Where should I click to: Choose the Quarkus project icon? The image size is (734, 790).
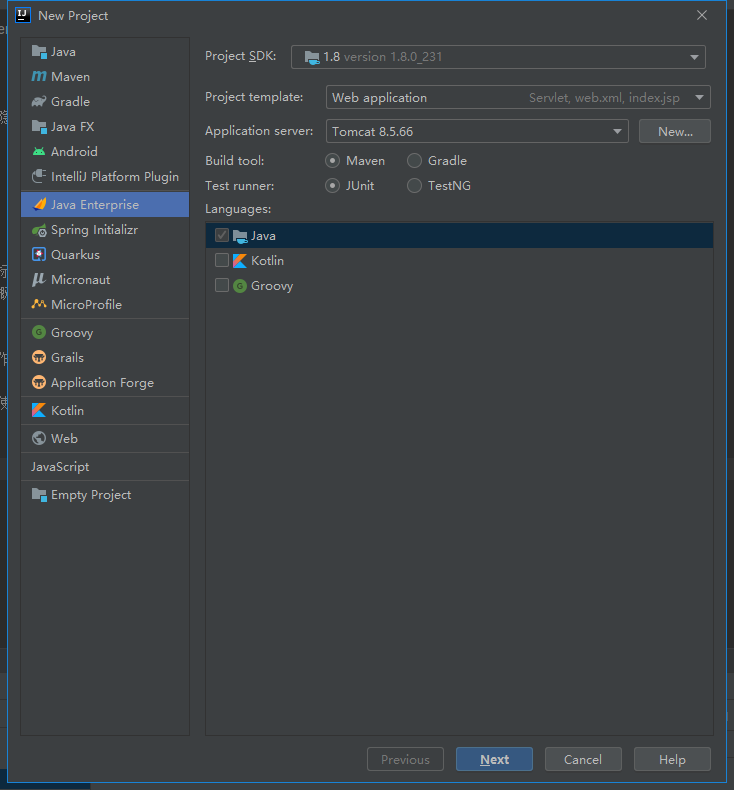coord(39,255)
